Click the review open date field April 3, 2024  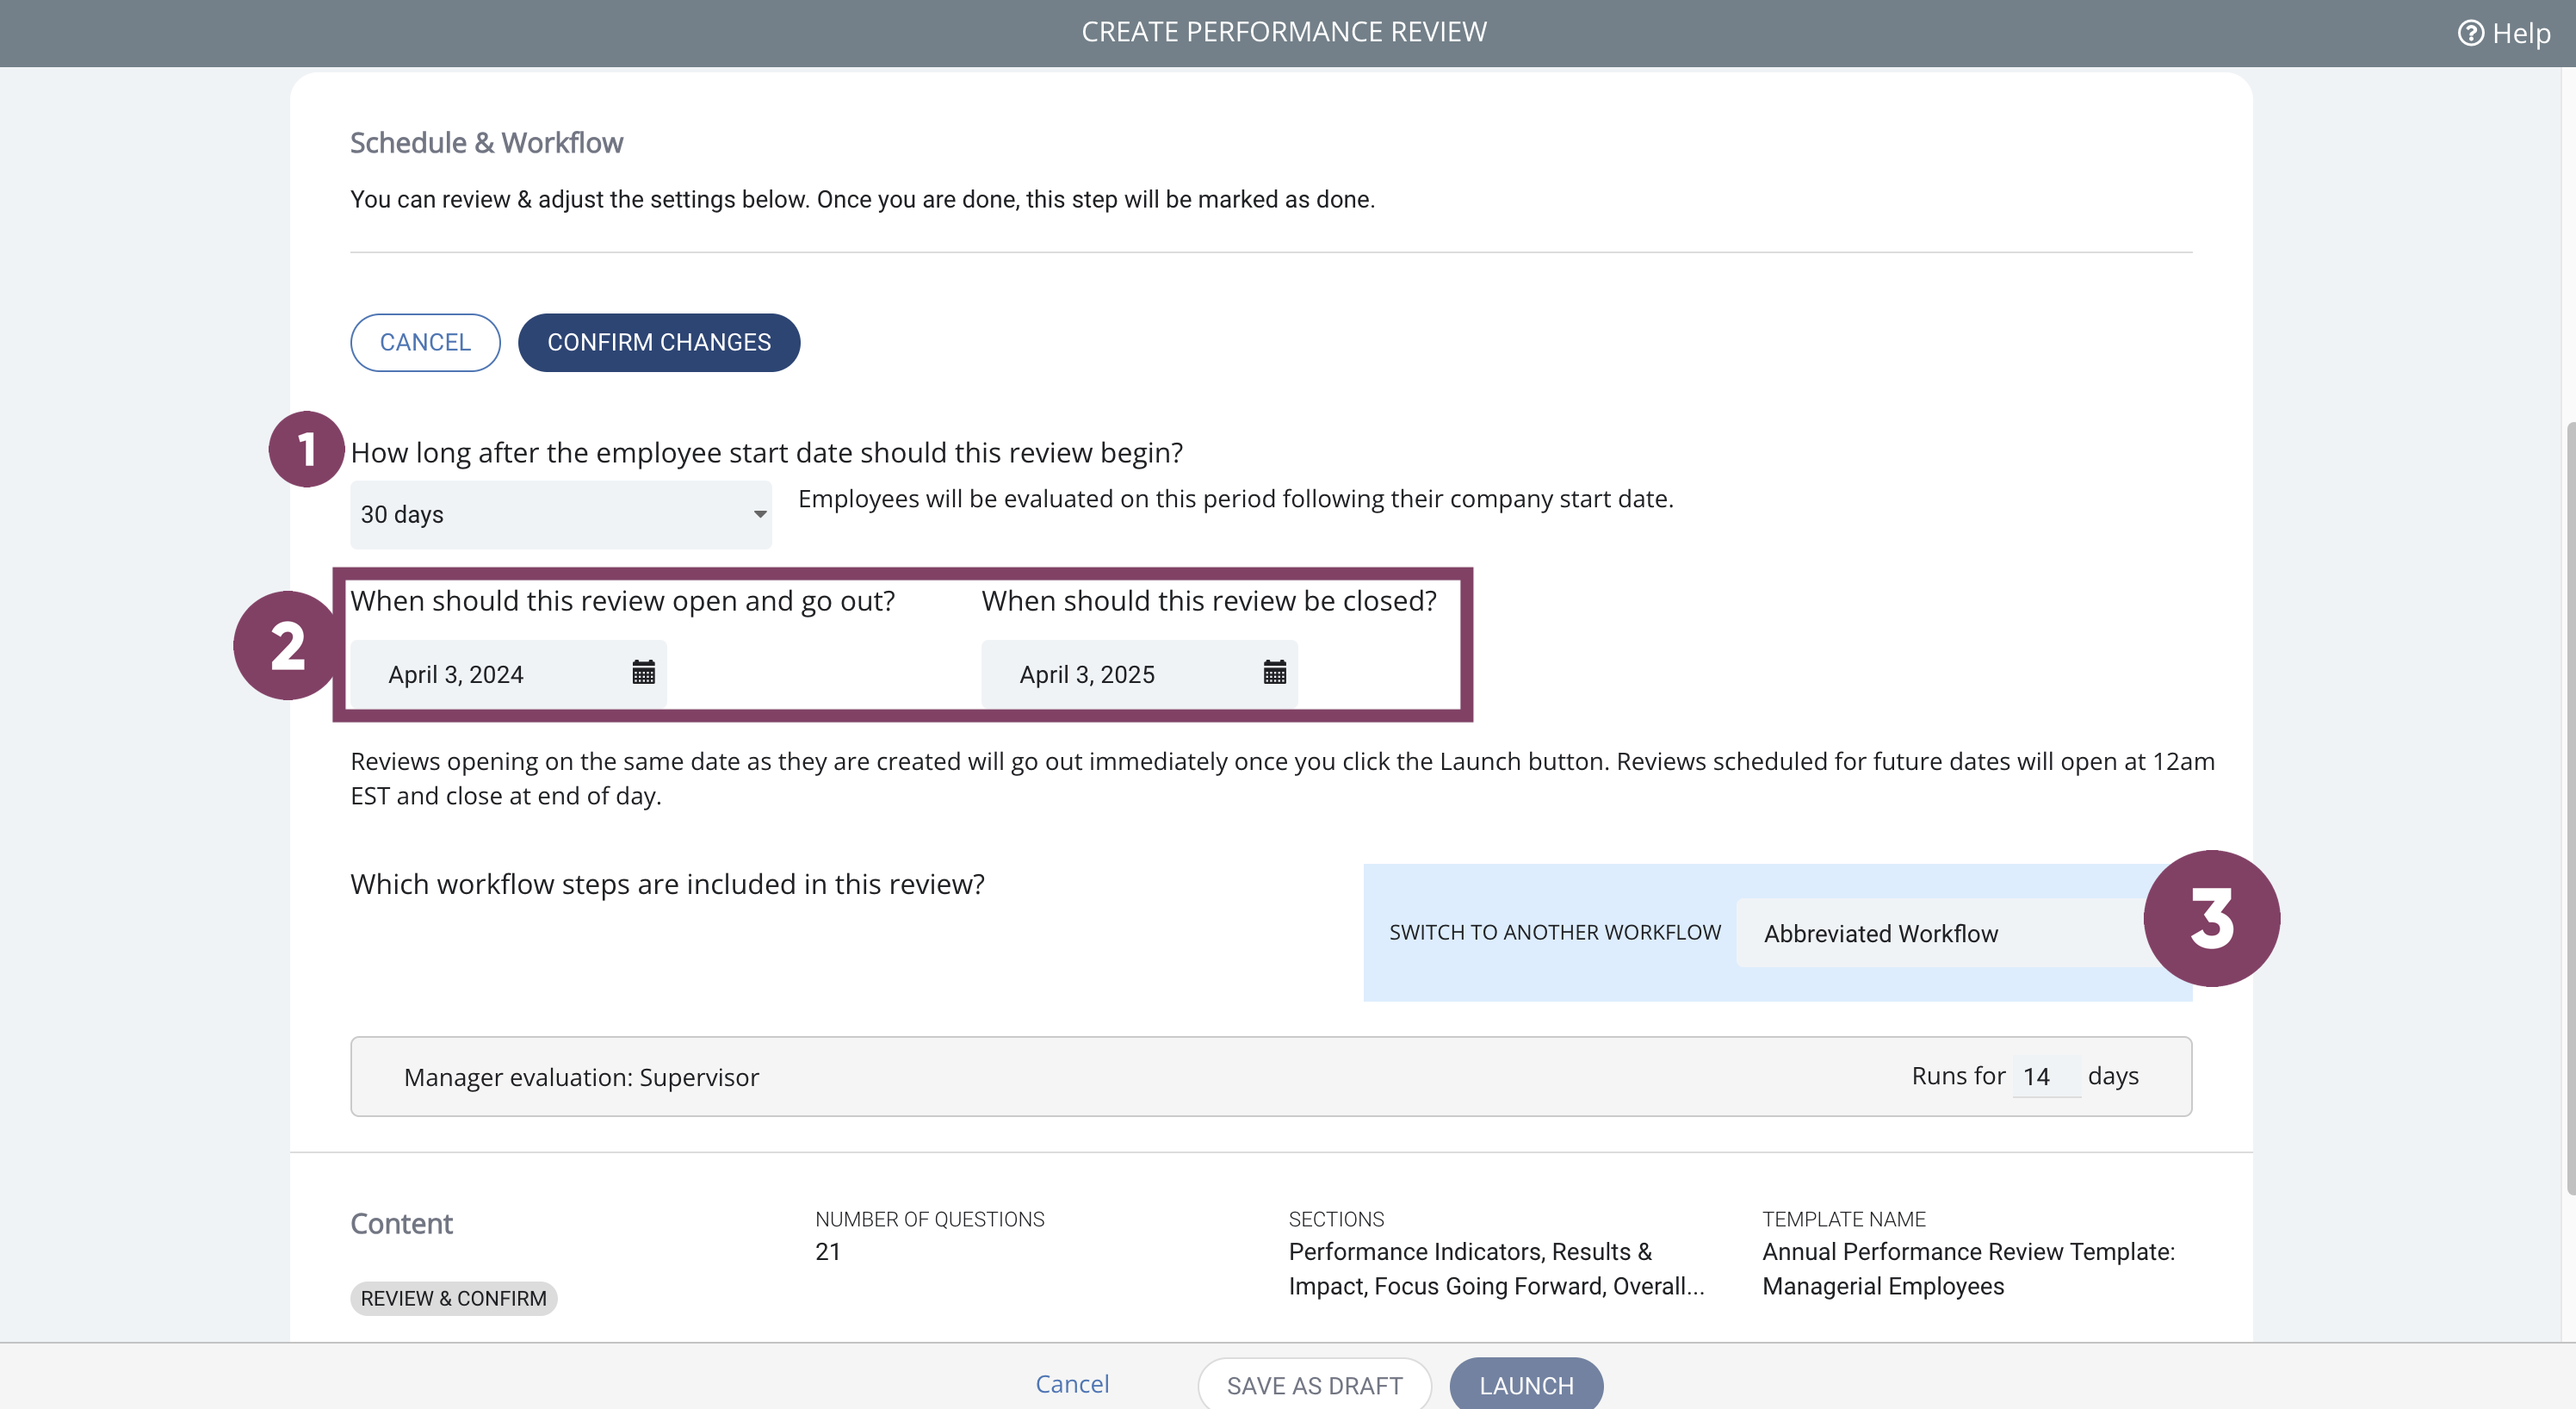point(508,674)
